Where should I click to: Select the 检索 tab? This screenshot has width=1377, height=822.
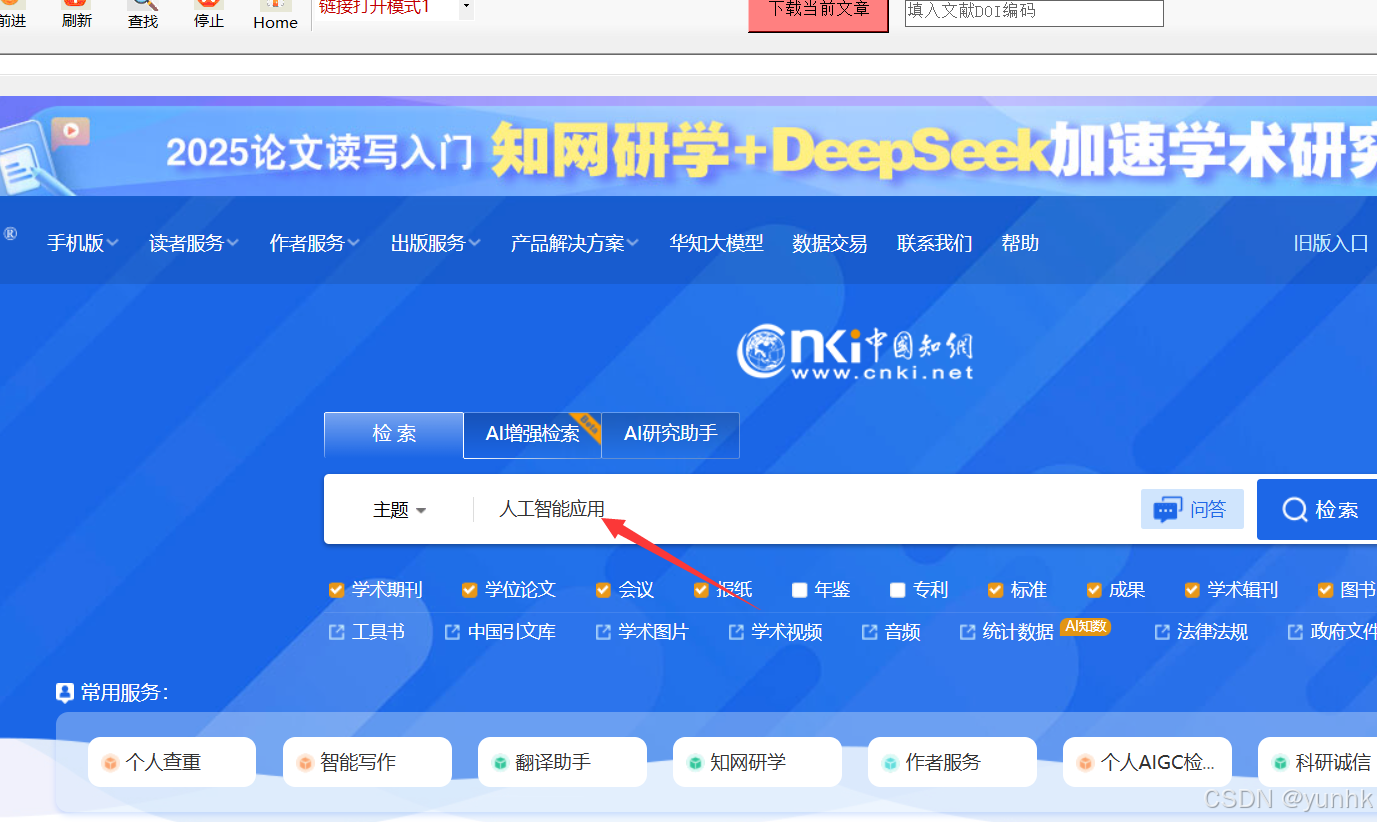point(394,434)
